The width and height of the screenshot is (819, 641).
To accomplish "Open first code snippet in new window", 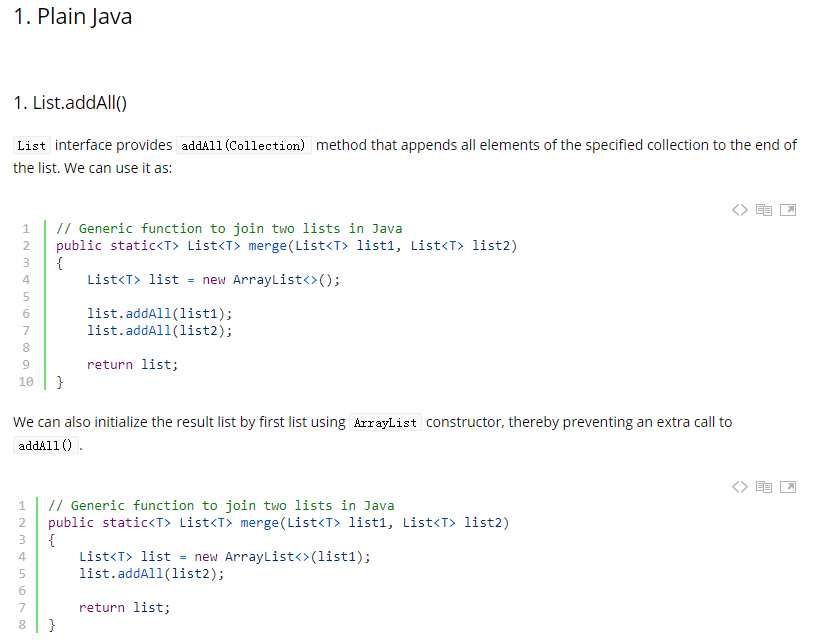I will click(x=788, y=210).
